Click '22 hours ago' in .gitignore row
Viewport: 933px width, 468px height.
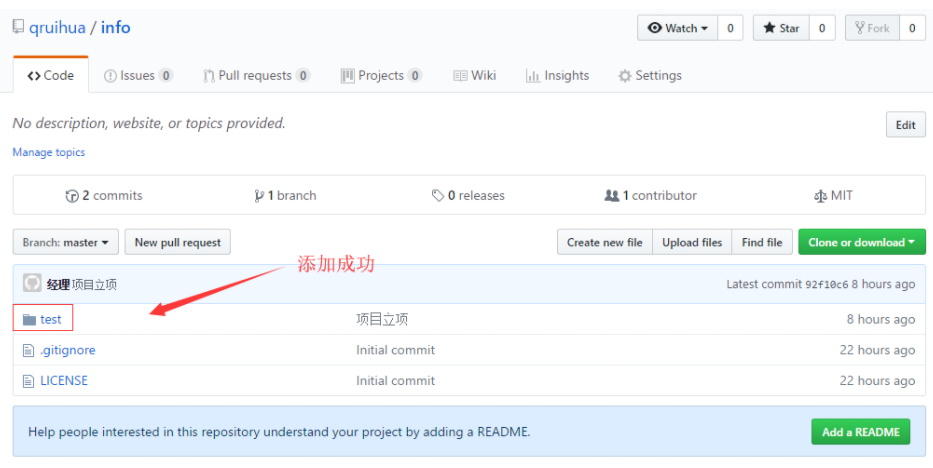click(x=877, y=350)
